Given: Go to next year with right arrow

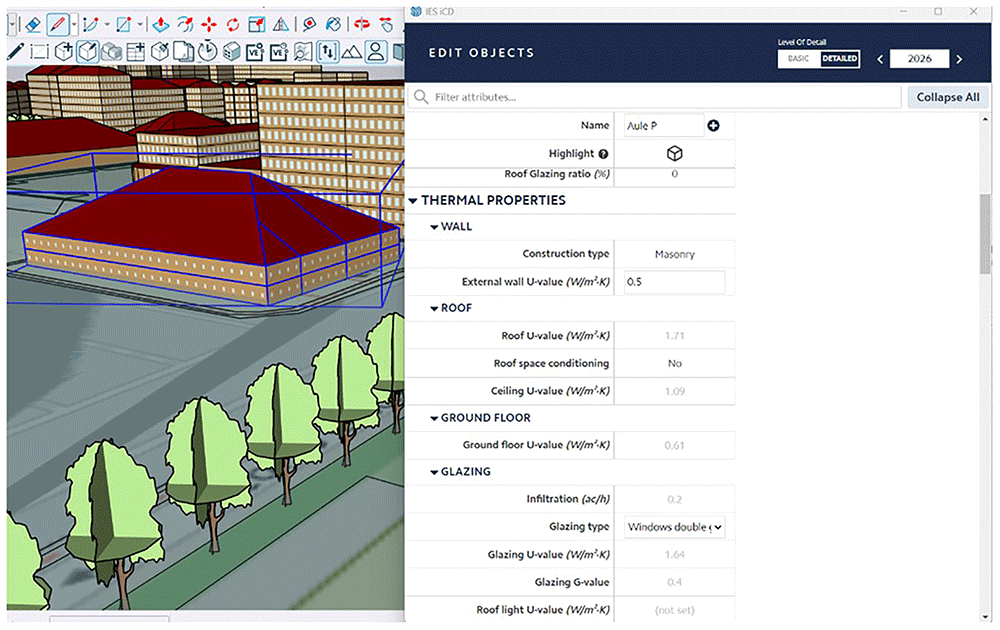Looking at the screenshot, I should point(959,59).
